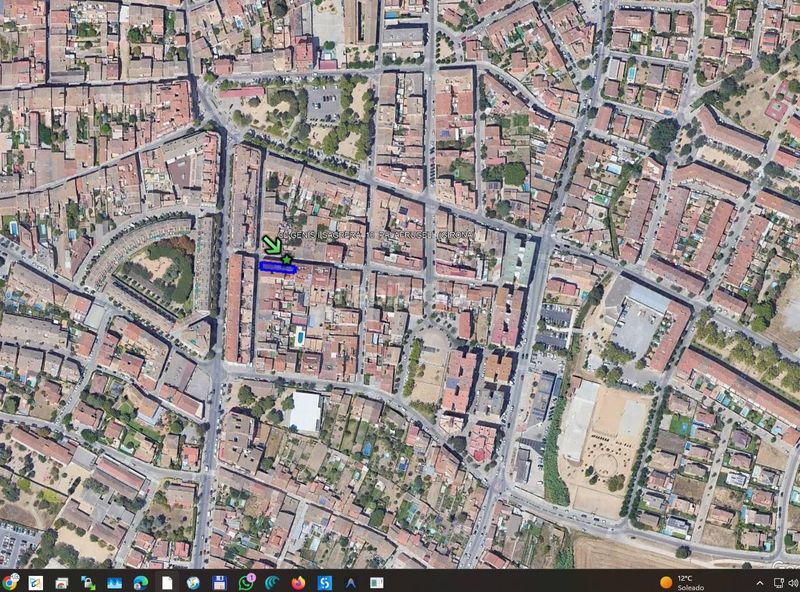Image resolution: width=800 pixels, height=592 pixels.
Task: Open the volume speaker tray icon
Action: [793, 582]
